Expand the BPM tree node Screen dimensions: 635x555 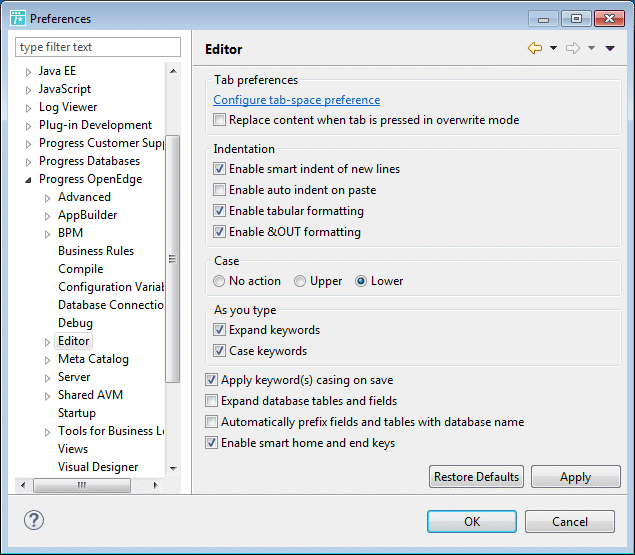[47, 234]
